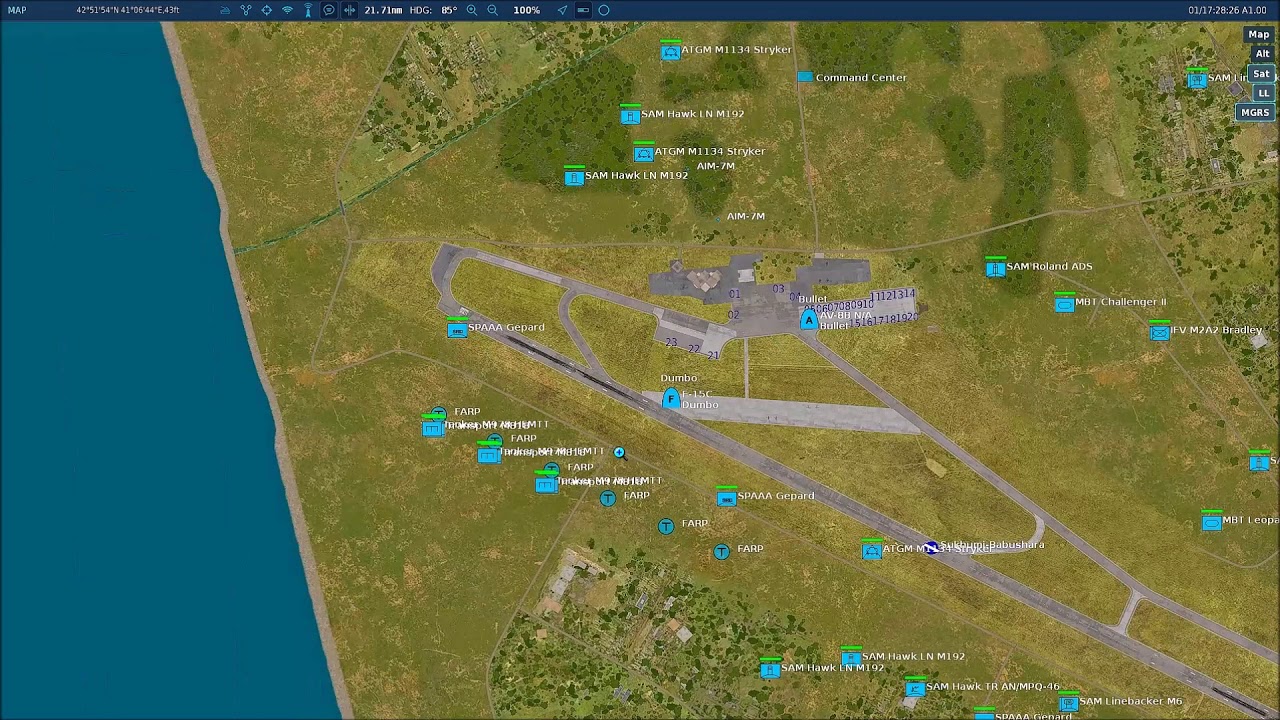Activate the ruler distance measuring tool
This screenshot has height=720, width=1280.
pyautogui.click(x=349, y=10)
